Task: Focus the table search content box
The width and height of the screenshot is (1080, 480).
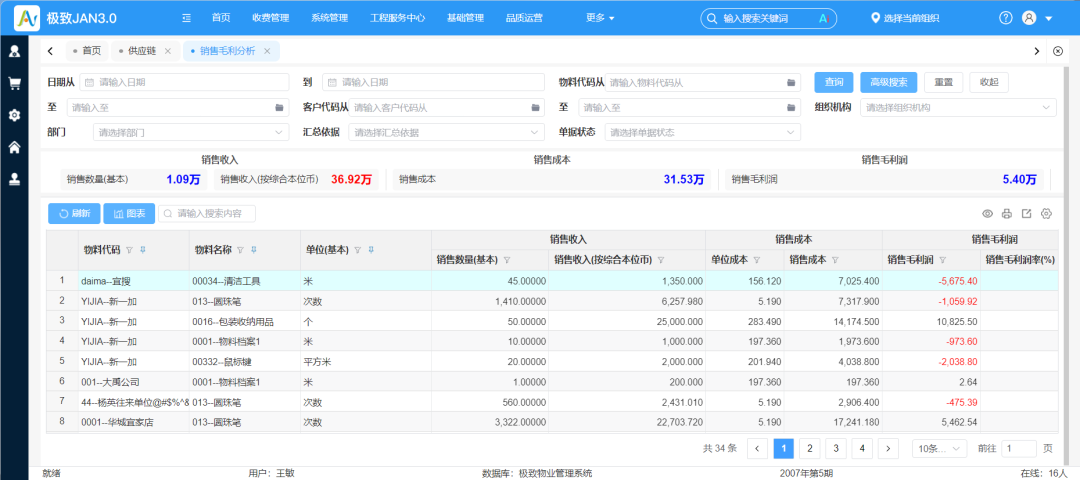Action: pos(207,213)
